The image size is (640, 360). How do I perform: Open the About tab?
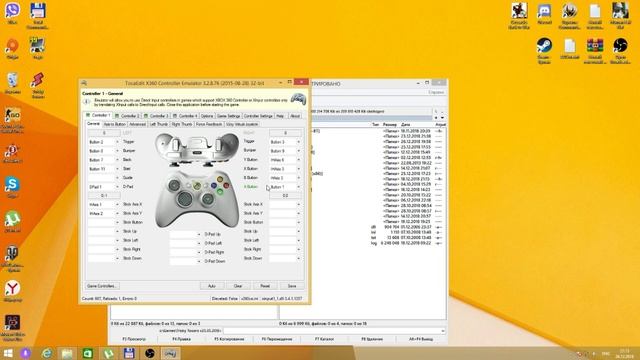pyautogui.click(x=295, y=116)
